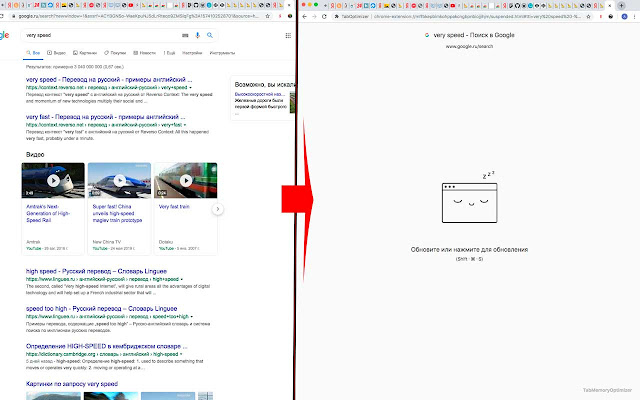
Task: Open the on-screen keyboard icon in search box
Action: point(185,36)
